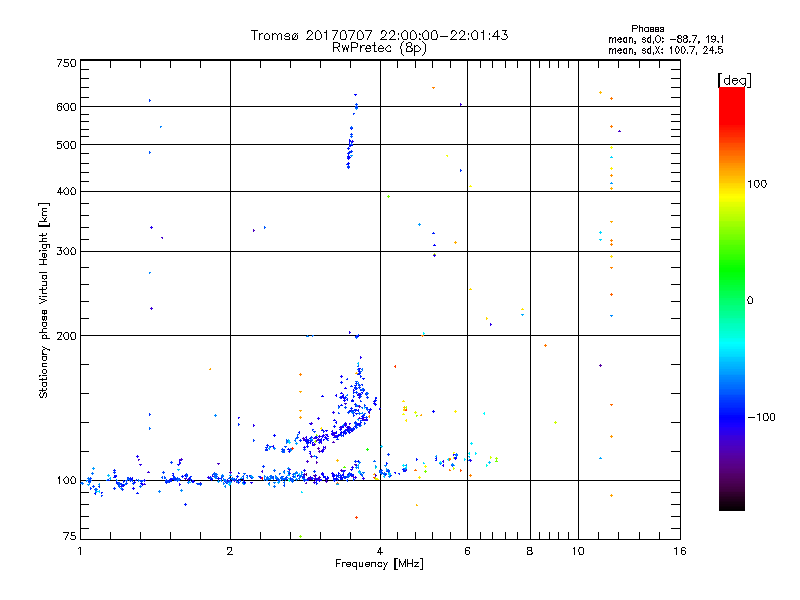
Task: Click the x-axis '8' tick label
Action: tap(530, 551)
